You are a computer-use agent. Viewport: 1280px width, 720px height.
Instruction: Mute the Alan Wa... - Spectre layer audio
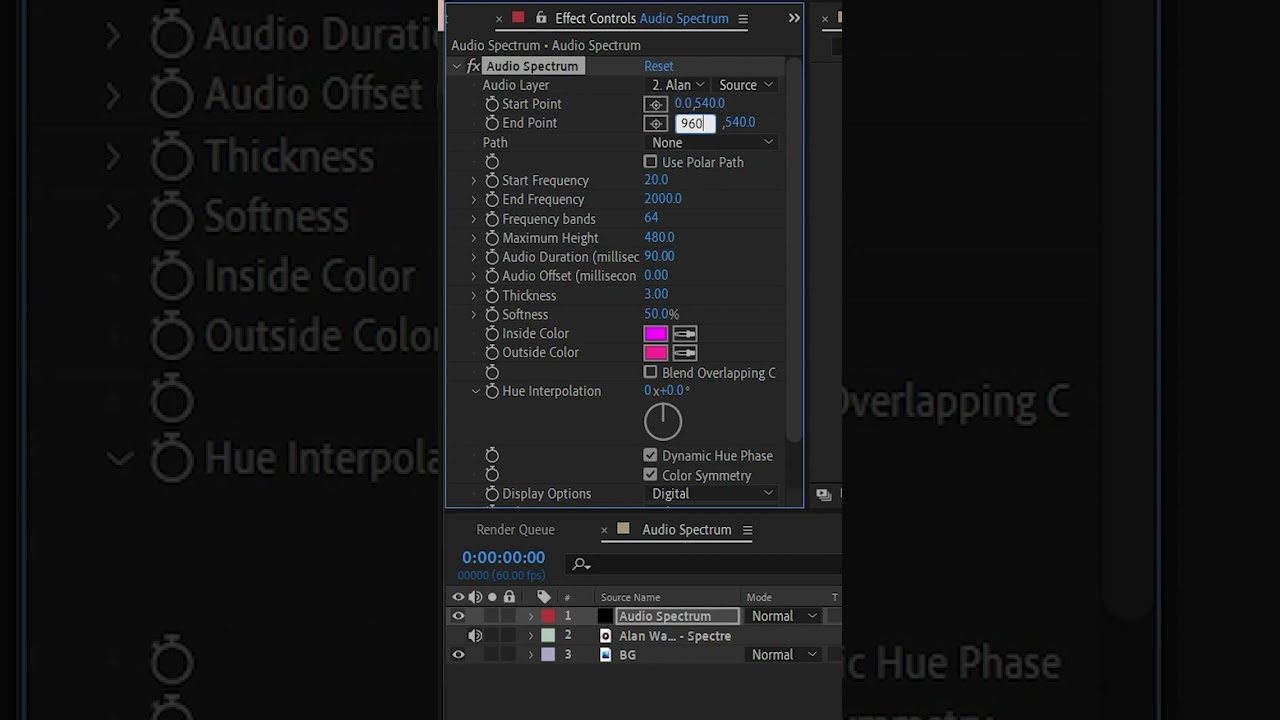tap(475, 636)
